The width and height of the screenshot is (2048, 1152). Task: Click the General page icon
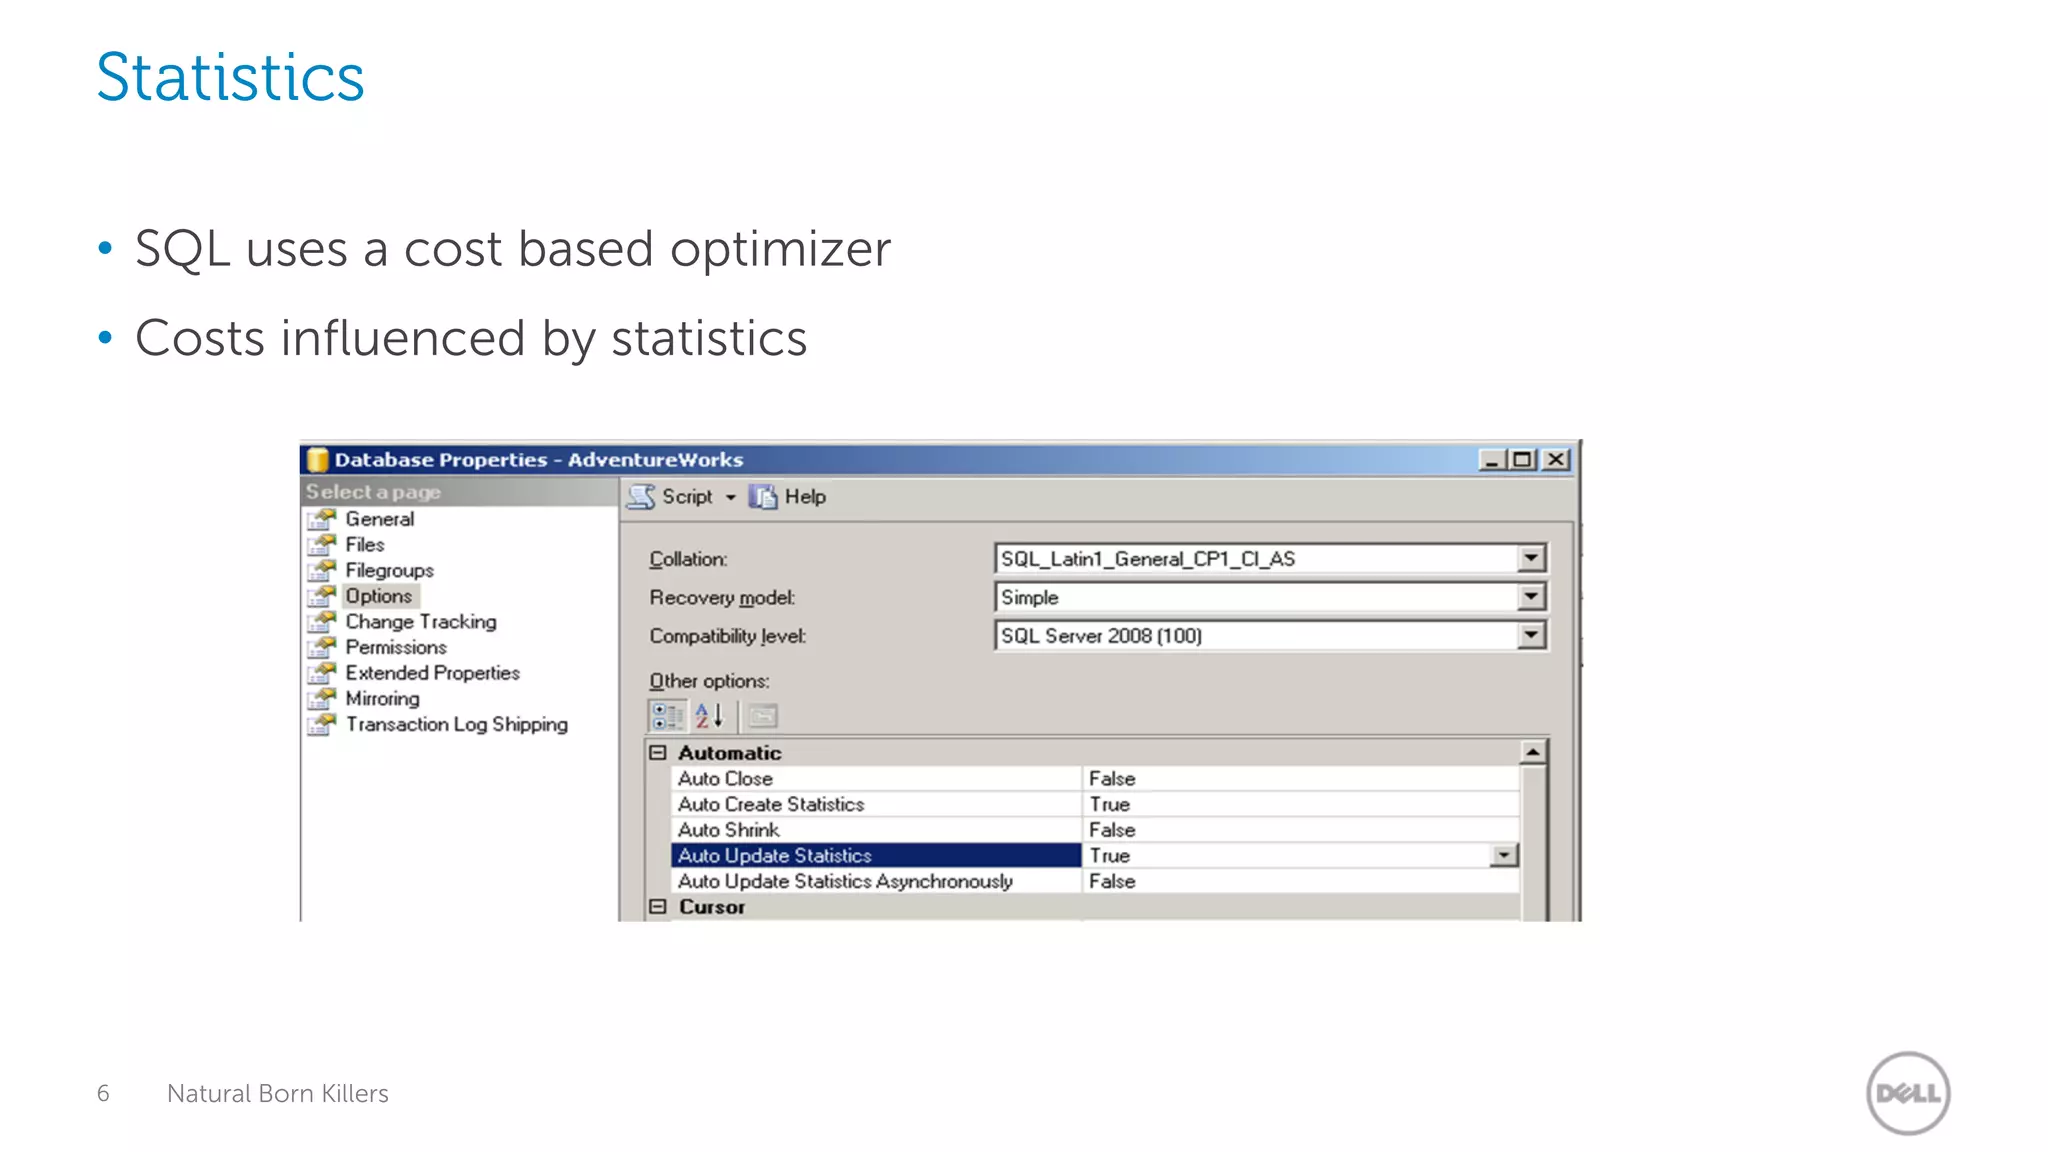coord(322,519)
